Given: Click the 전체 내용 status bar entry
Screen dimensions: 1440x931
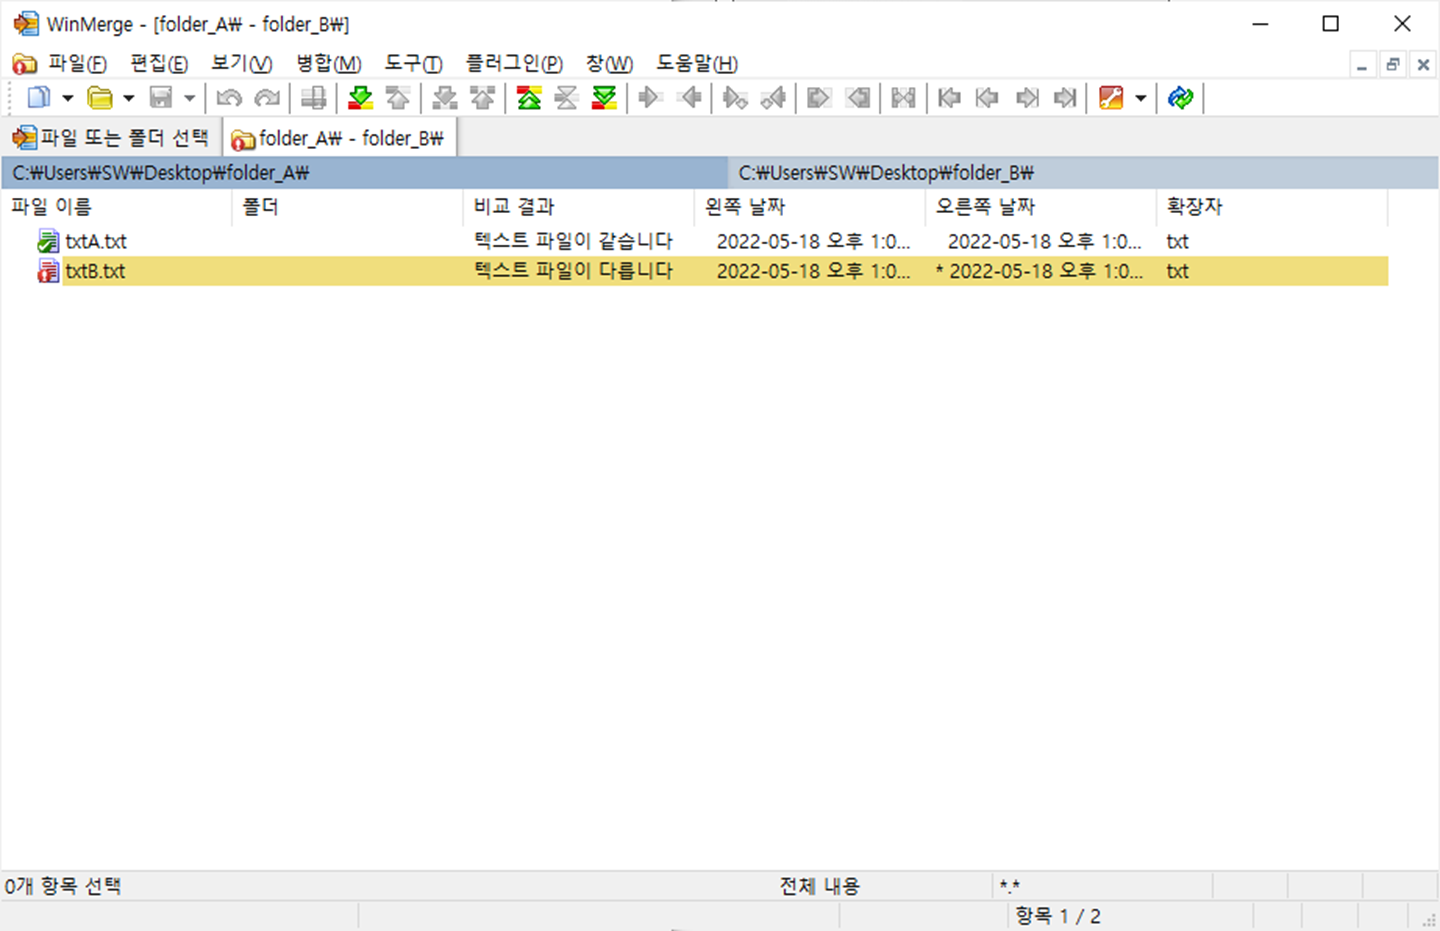Looking at the screenshot, I should point(820,886).
